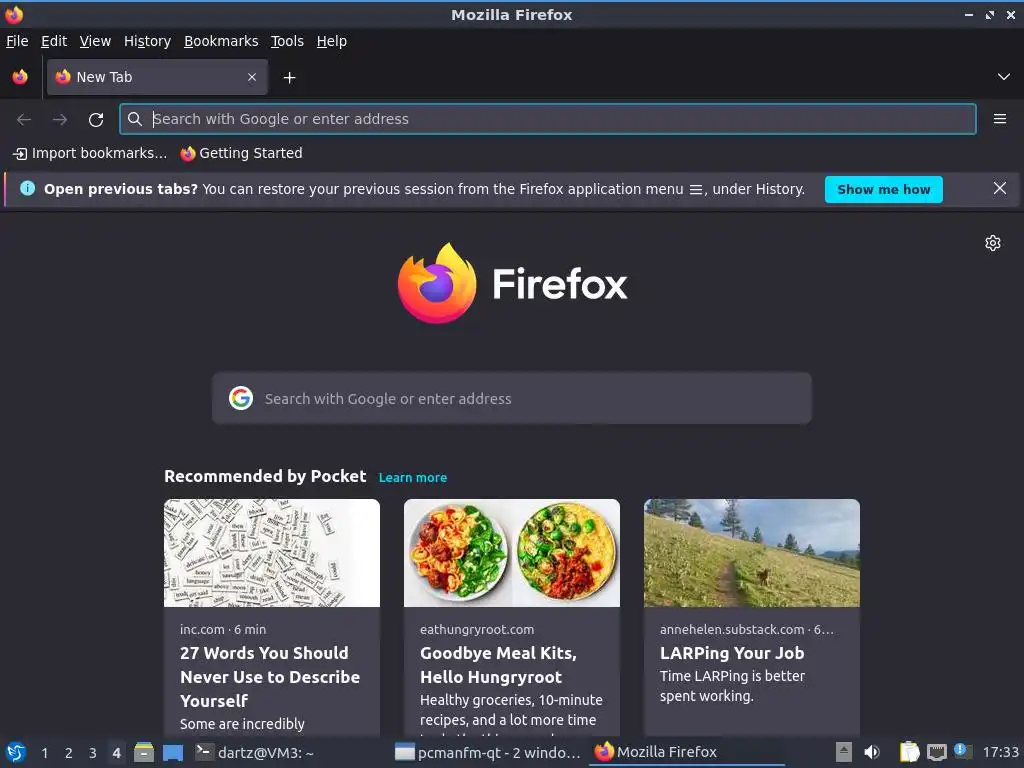The image size is (1024, 768).
Task: Follow the Pocket Learn more link
Action: point(413,477)
